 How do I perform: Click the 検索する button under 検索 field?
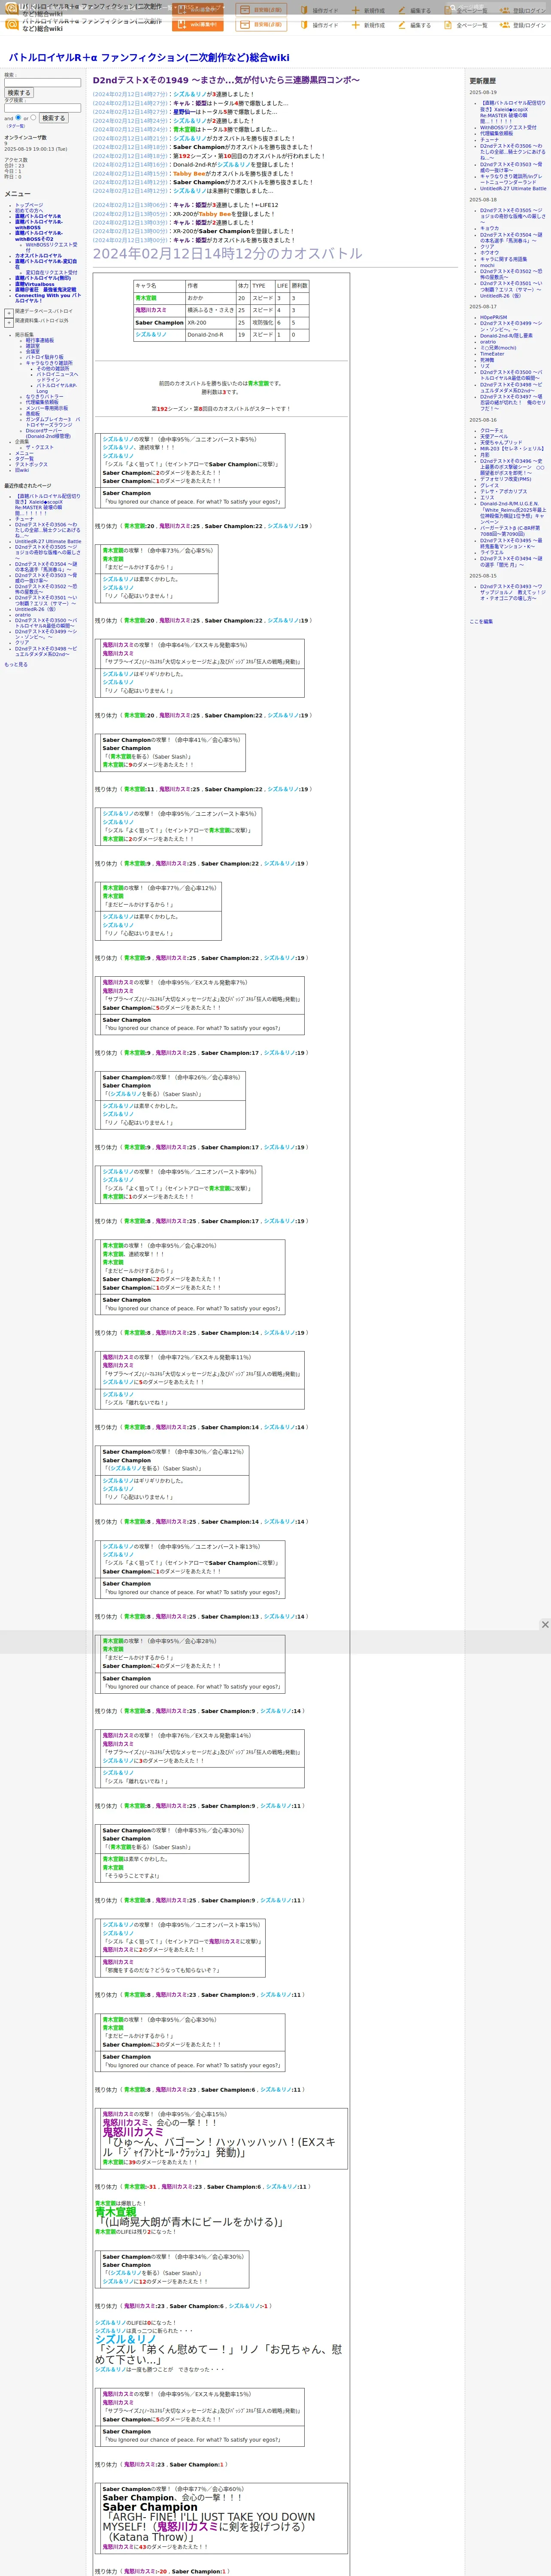point(19,93)
